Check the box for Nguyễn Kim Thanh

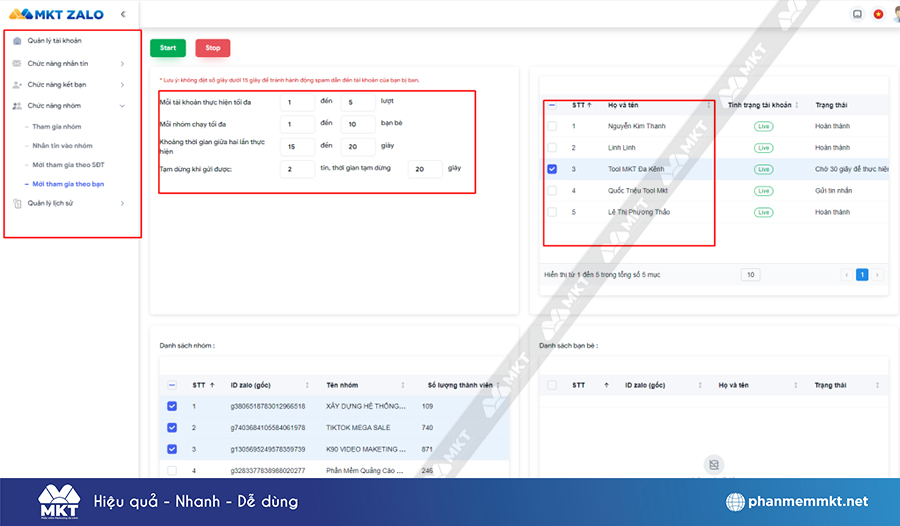[552, 126]
